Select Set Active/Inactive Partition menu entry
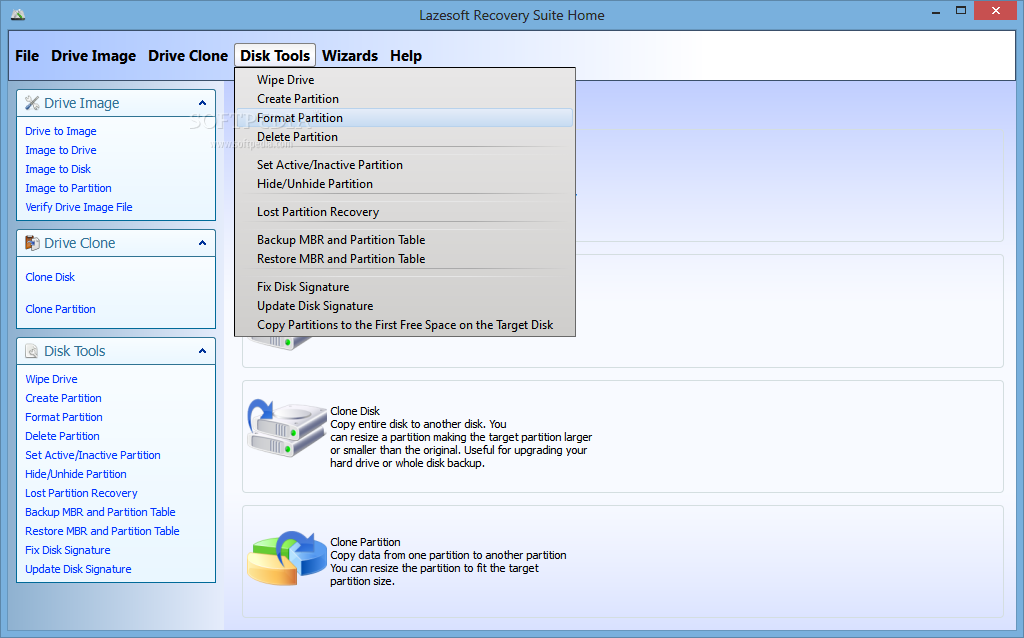 tap(405, 165)
